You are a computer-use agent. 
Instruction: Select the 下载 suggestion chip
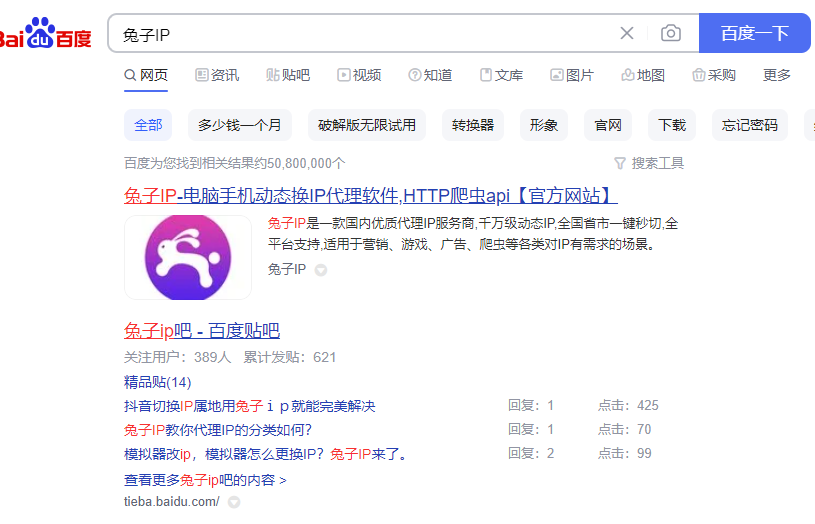[x=672, y=125]
